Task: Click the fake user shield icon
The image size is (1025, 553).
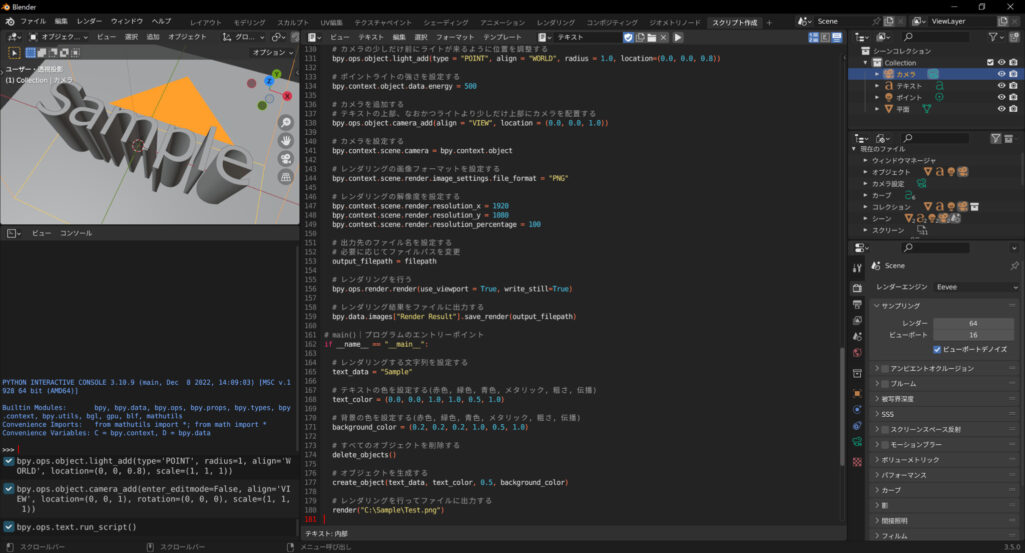Action: point(628,37)
